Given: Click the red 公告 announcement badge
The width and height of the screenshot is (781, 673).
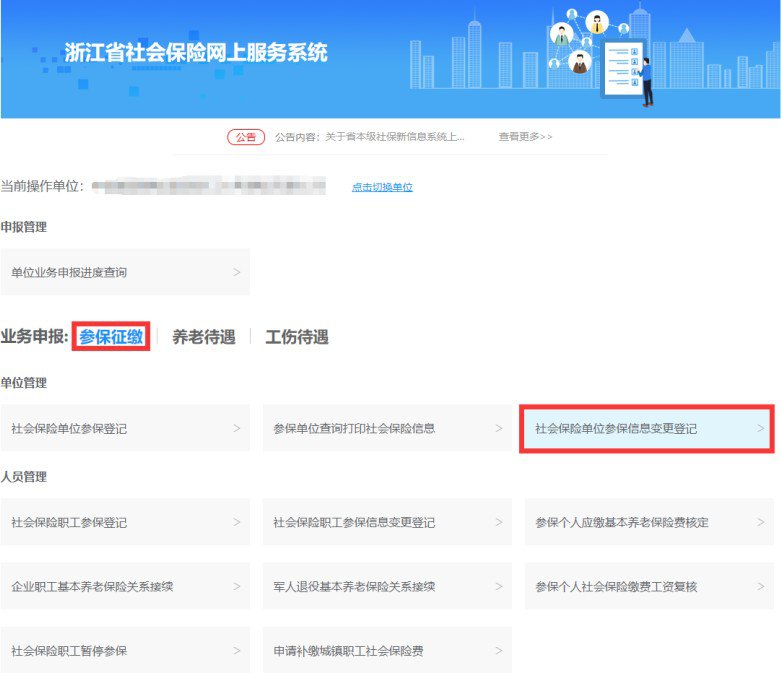Looking at the screenshot, I should tap(245, 137).
